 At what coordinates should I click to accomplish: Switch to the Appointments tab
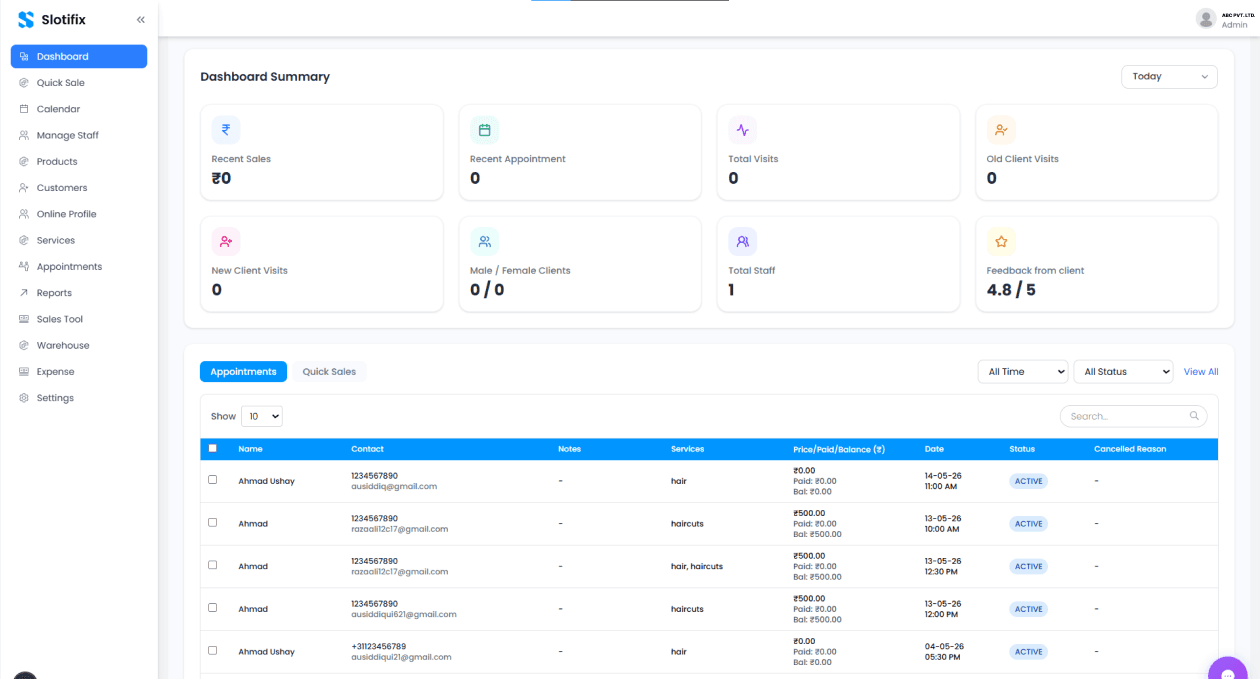[243, 372]
